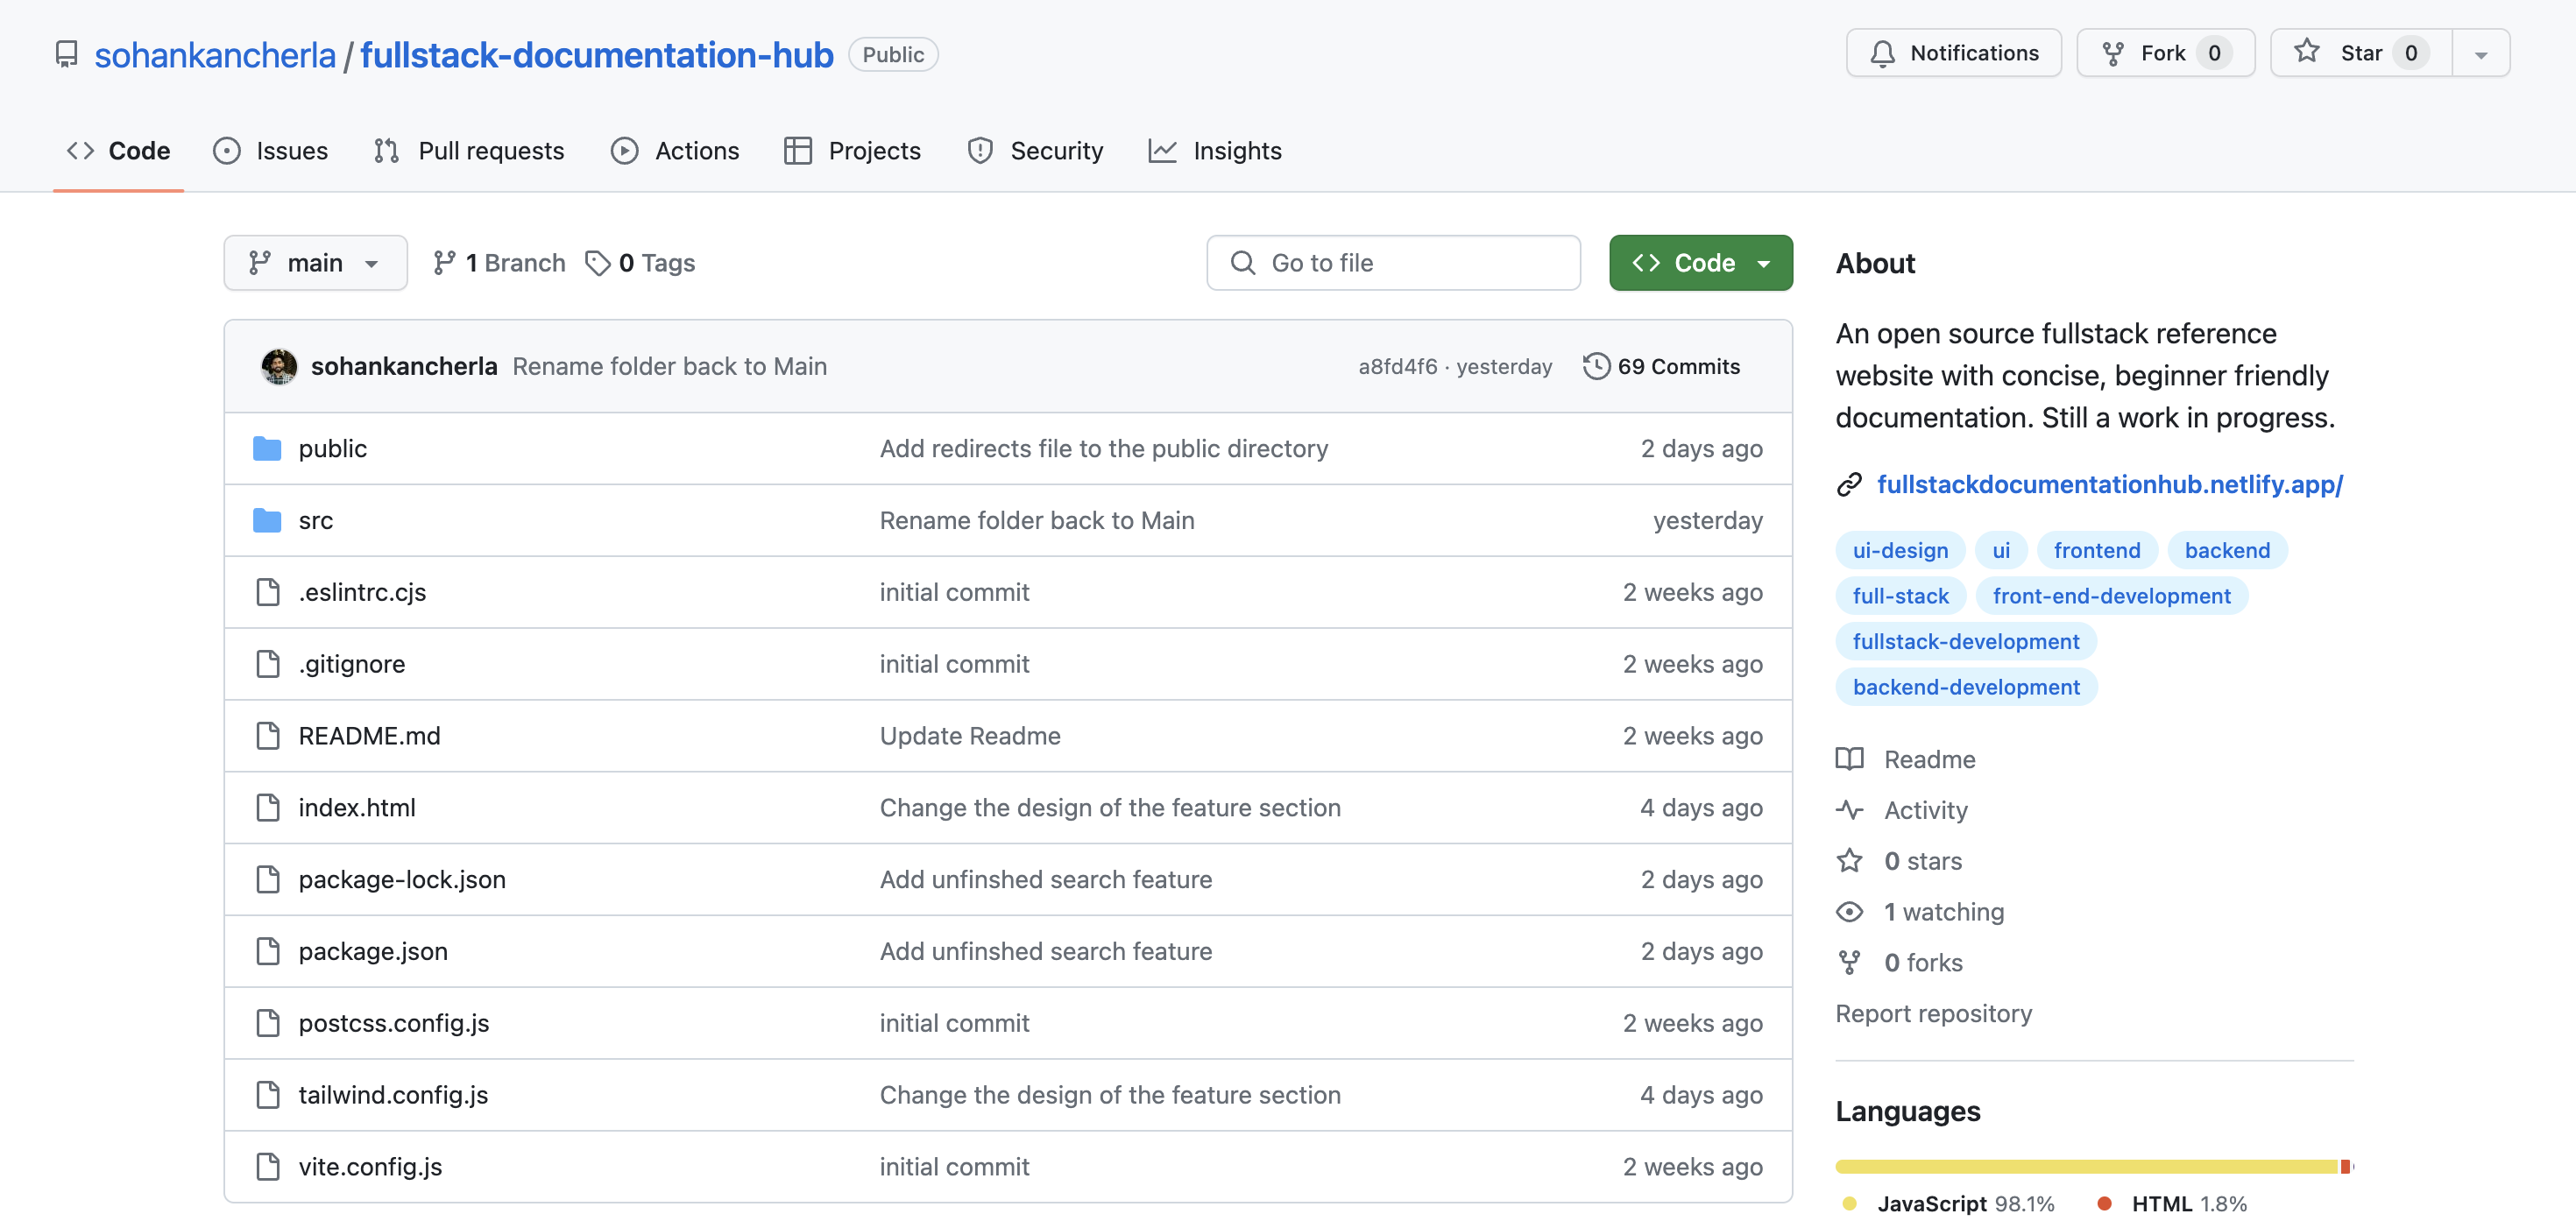Click the link icon beside netlify URL

(1849, 484)
